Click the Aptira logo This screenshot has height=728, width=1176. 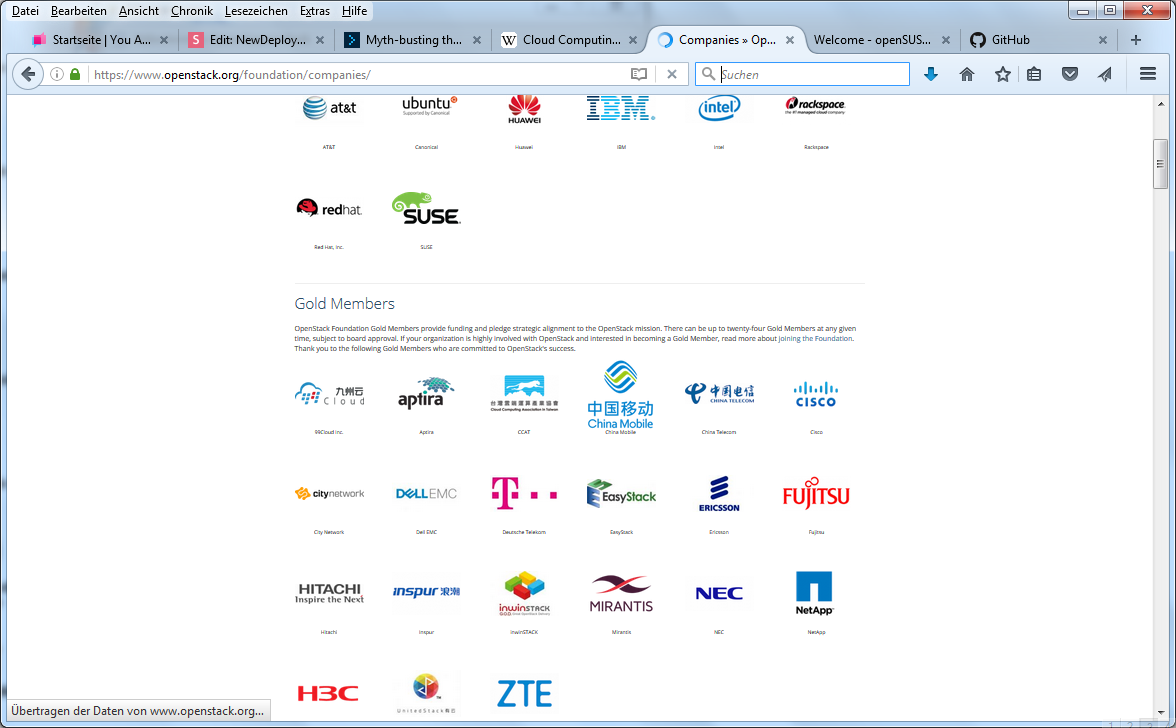(427, 393)
